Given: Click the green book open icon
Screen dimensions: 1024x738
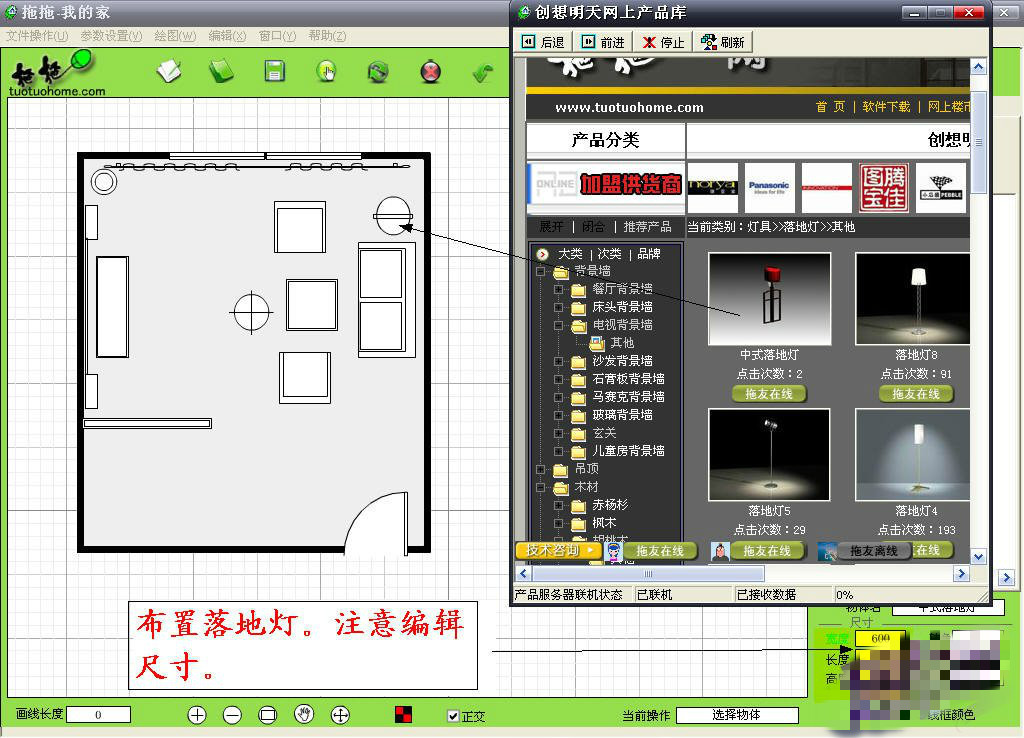Looking at the screenshot, I should click(221, 71).
